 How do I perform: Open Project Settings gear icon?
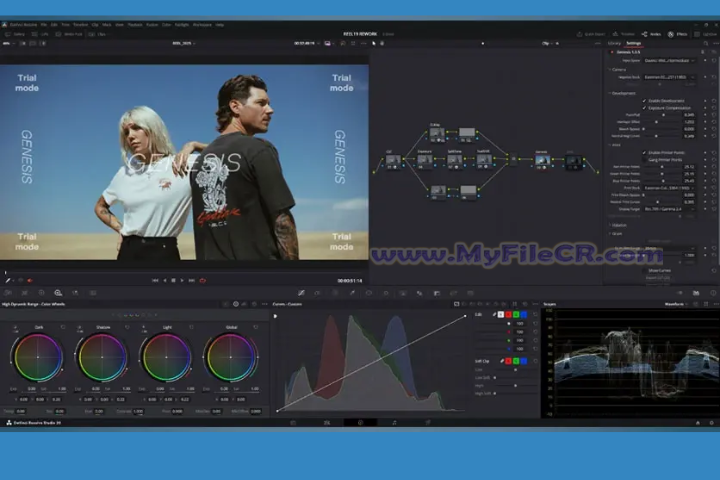point(712,423)
